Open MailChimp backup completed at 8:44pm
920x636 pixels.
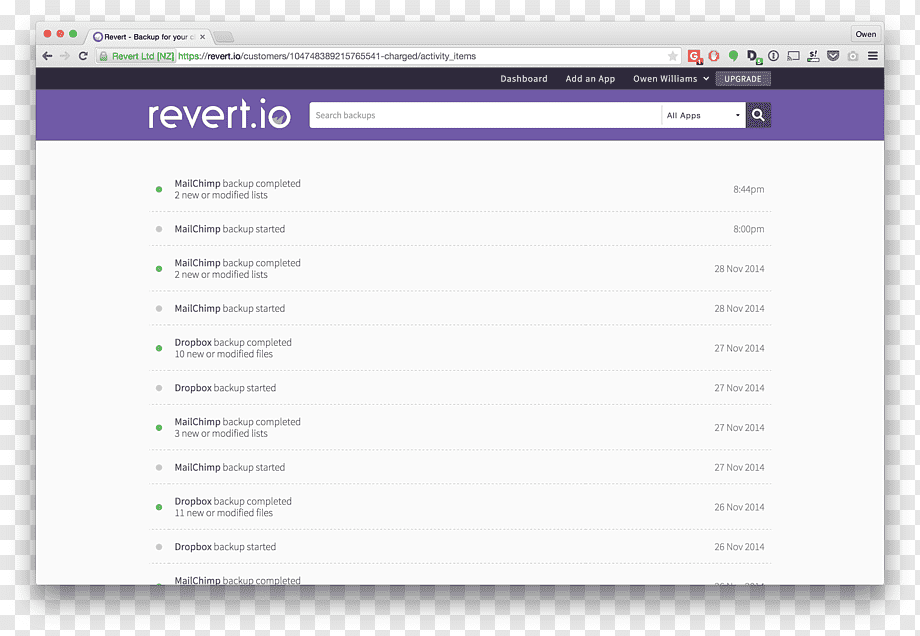click(460, 189)
